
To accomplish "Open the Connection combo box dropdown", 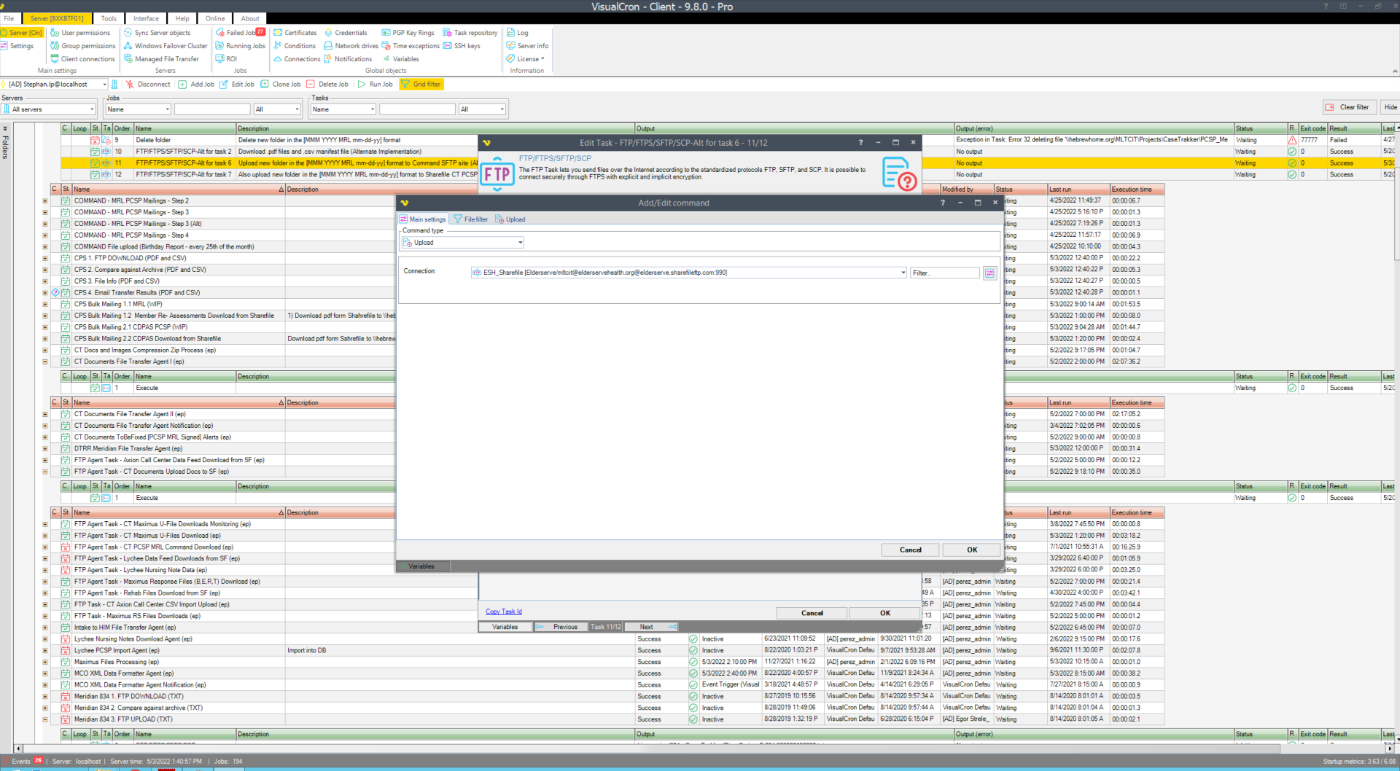I will click(x=902, y=272).
